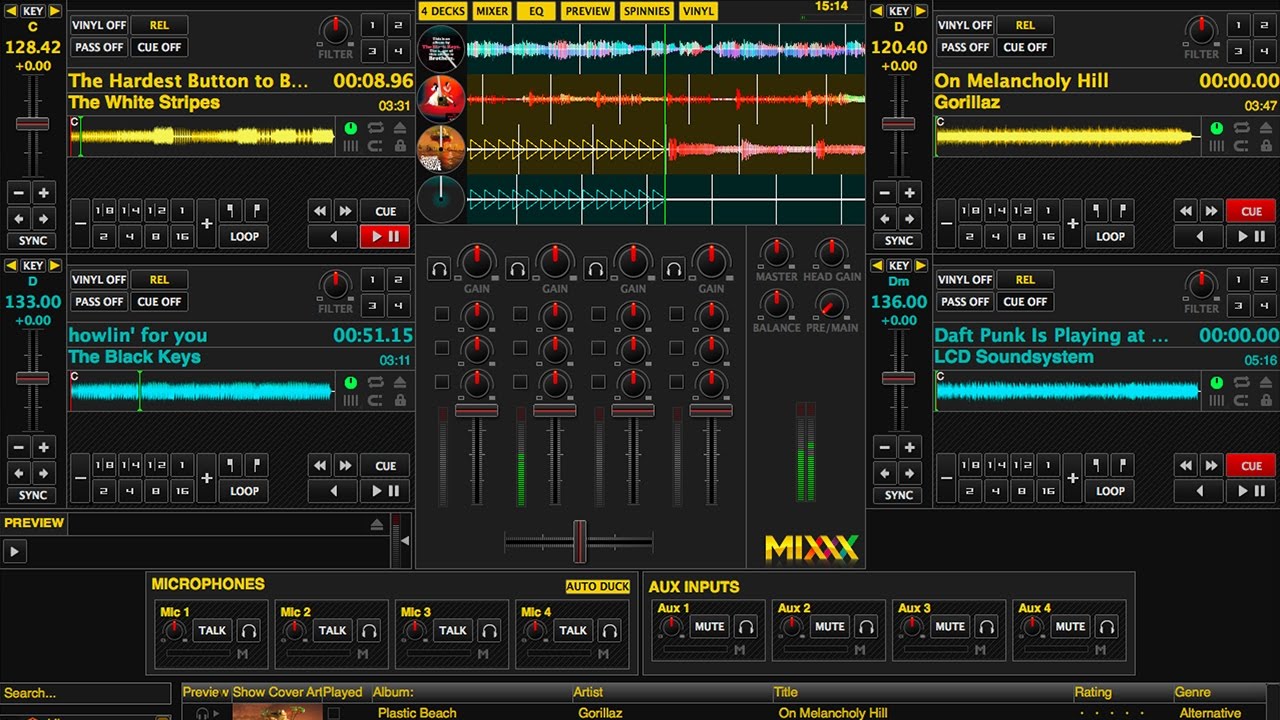The height and width of the screenshot is (720, 1280).
Task: Fast-forward The White Stripes track
Action: 345,211
